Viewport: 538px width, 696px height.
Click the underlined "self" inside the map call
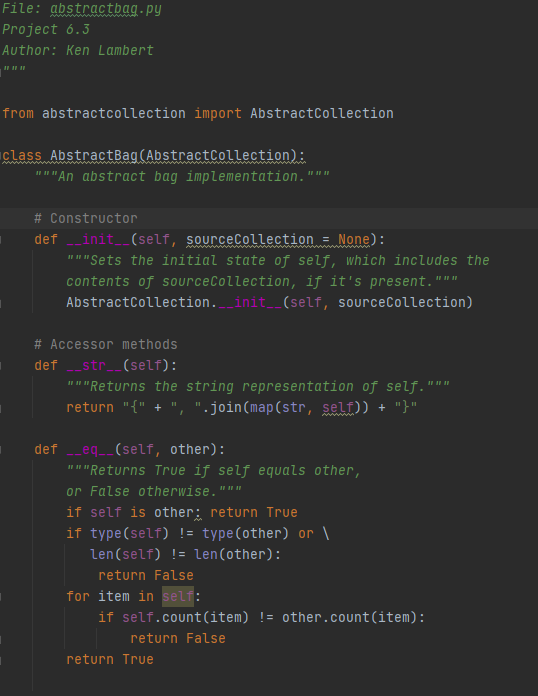pos(338,407)
